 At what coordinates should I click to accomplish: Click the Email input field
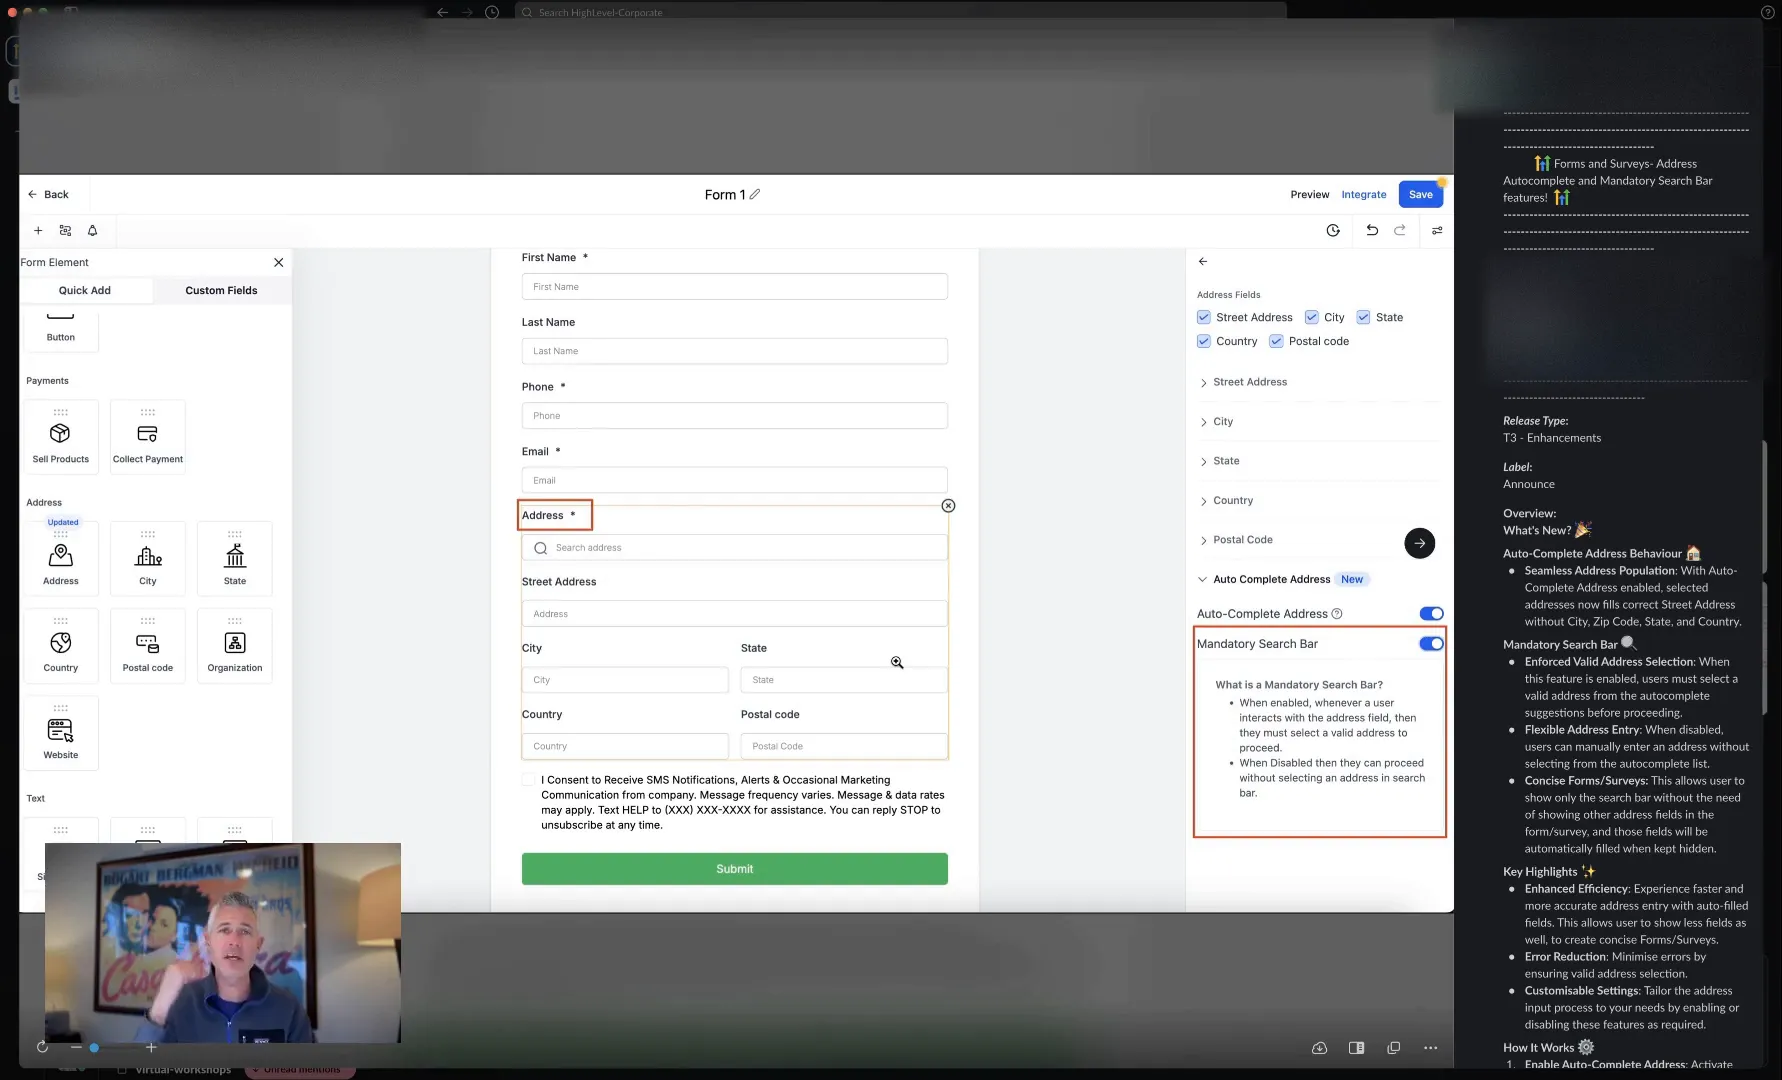[x=734, y=480]
